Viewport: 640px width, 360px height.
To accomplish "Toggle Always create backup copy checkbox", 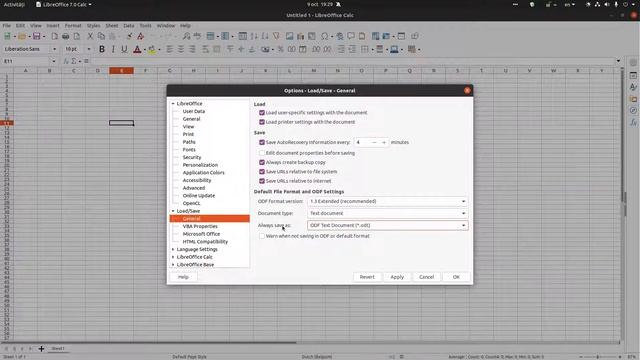I will click(262, 162).
